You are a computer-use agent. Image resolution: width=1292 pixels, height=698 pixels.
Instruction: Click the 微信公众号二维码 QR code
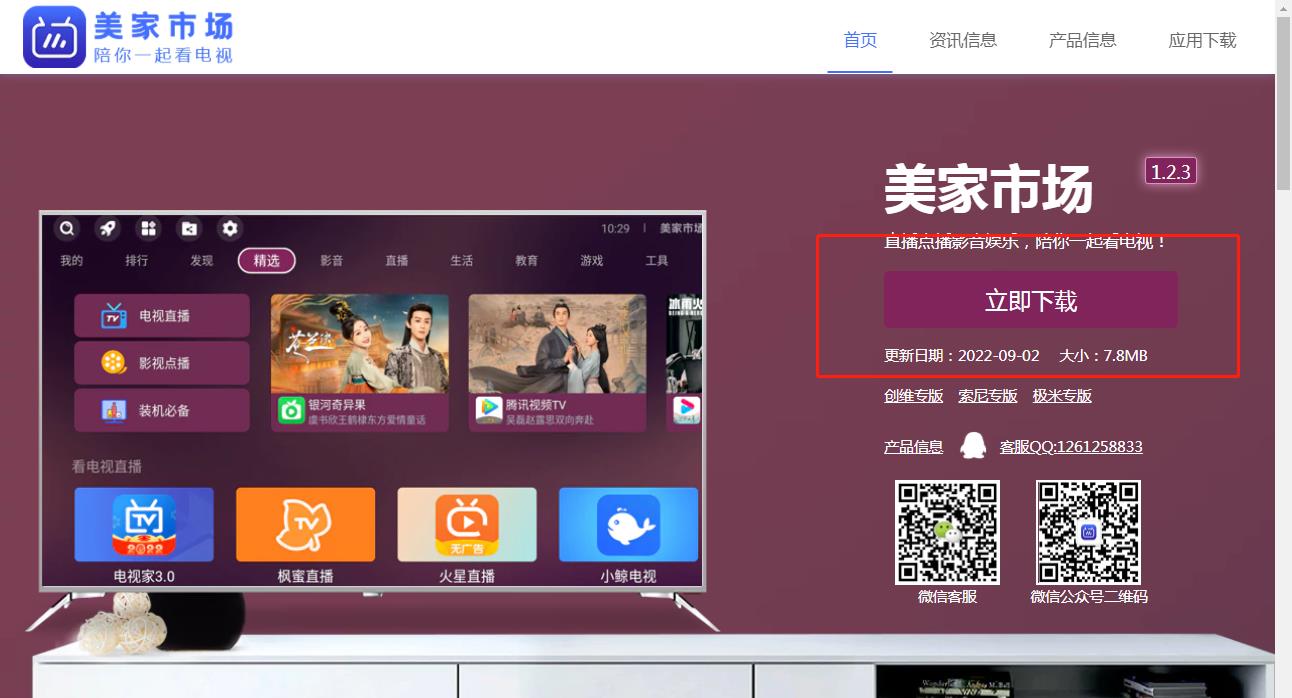(1088, 532)
